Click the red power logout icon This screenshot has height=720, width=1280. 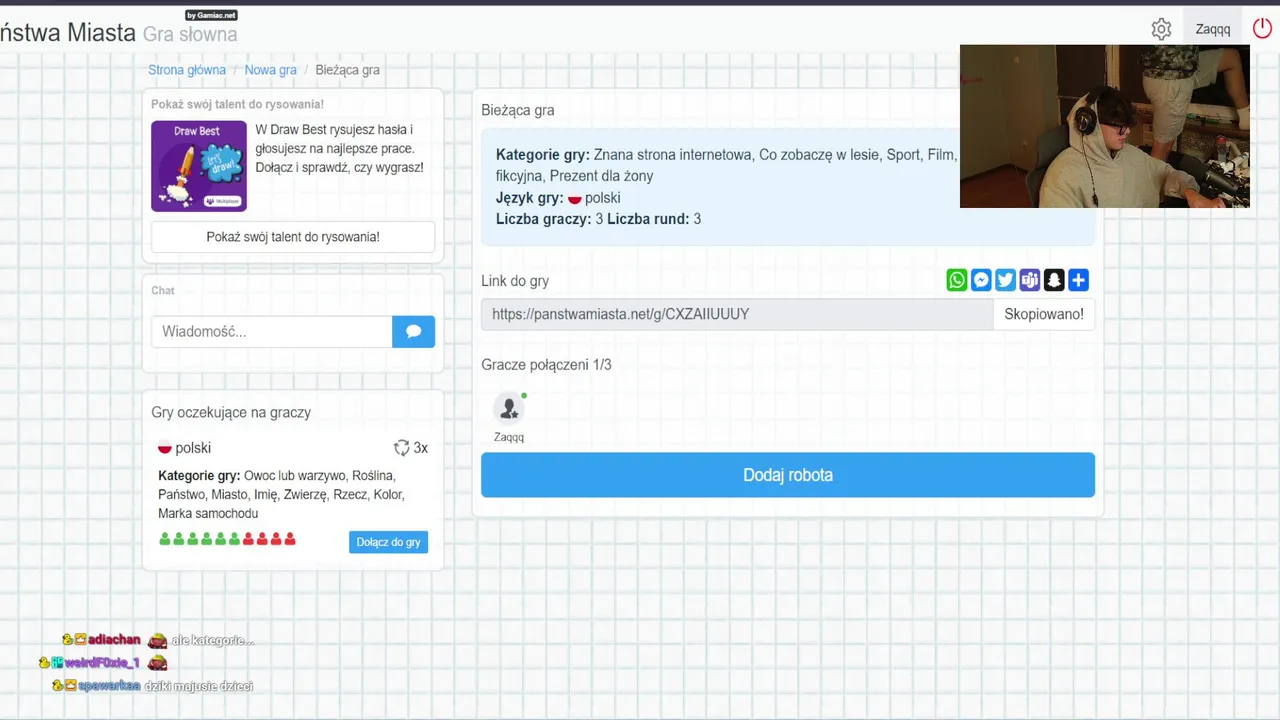[1263, 29]
